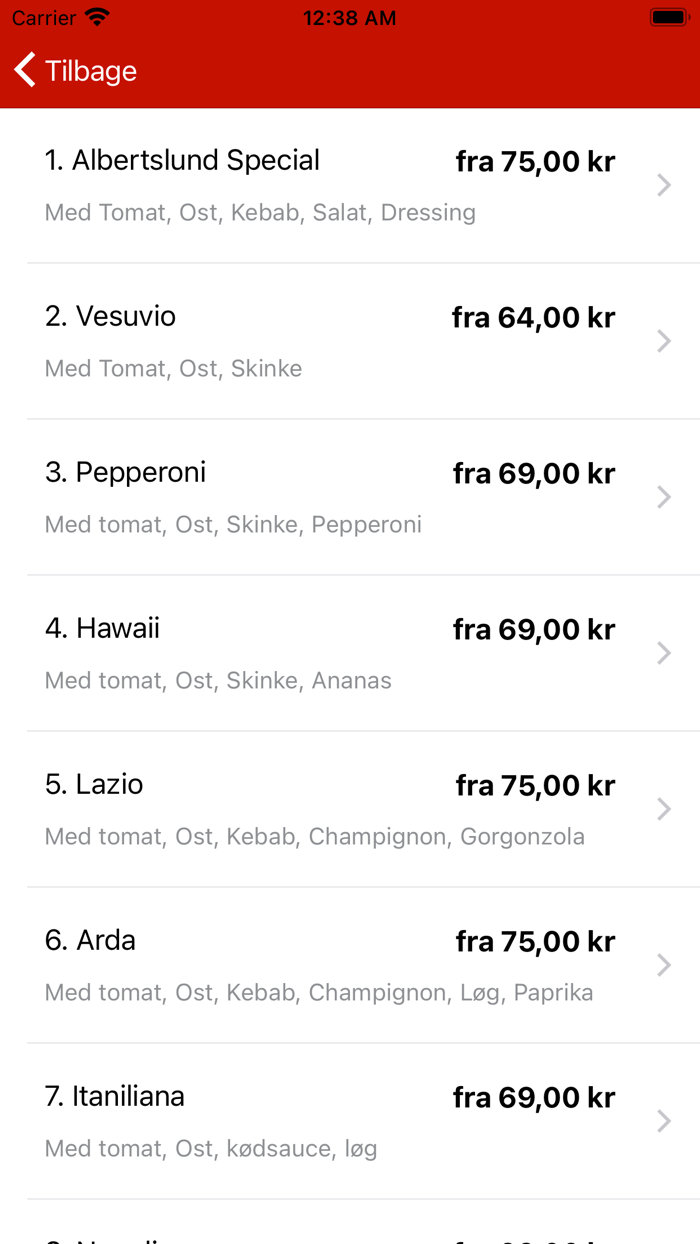Select 1. Albertslund Special menu item
The height and width of the screenshot is (1244, 700).
point(182,160)
